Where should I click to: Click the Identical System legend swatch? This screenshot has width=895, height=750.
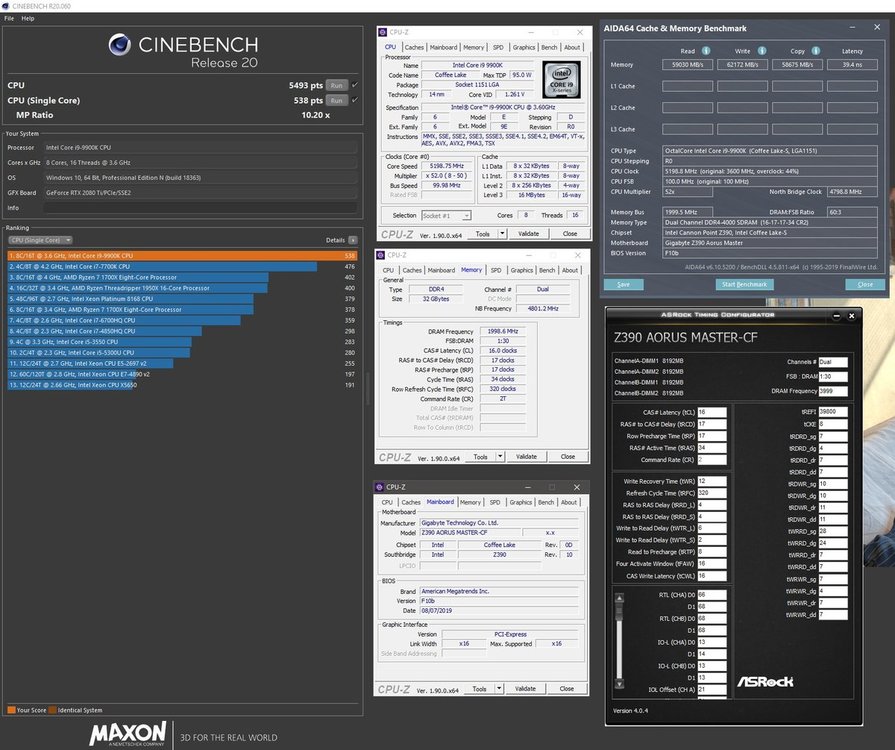click(53, 710)
